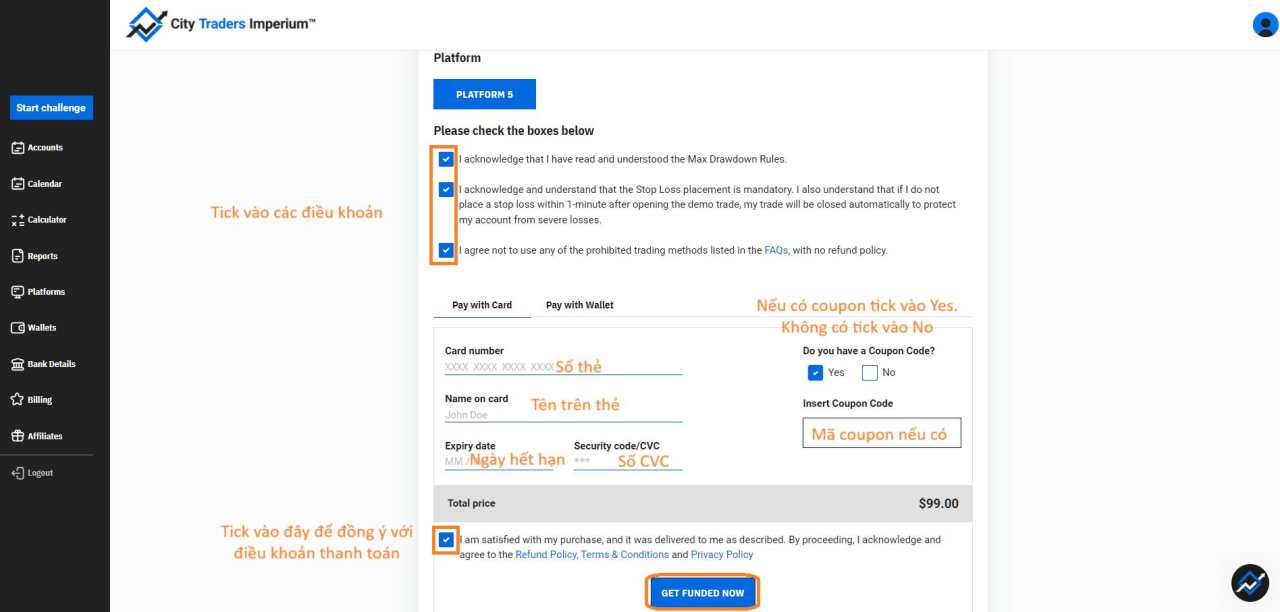Open Affiliates menu item

[x=45, y=436]
